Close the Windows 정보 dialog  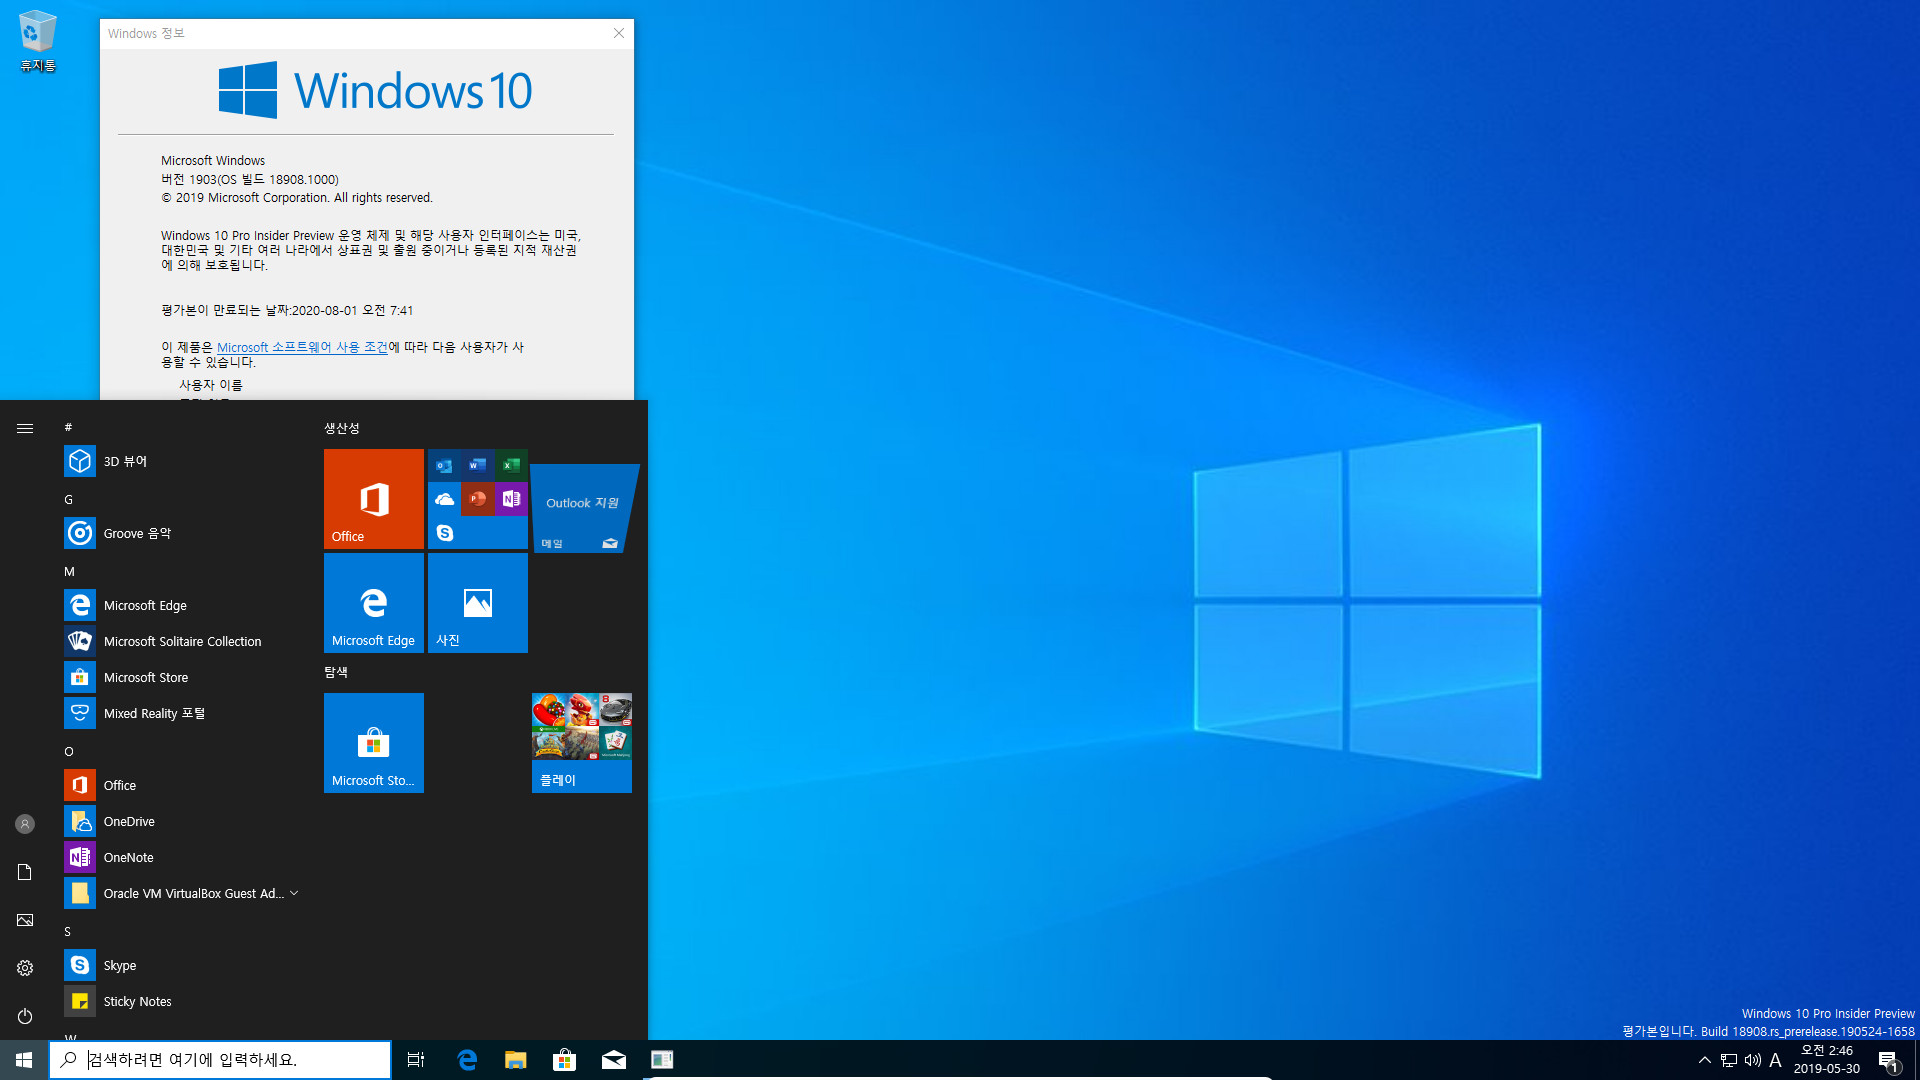pyautogui.click(x=619, y=33)
